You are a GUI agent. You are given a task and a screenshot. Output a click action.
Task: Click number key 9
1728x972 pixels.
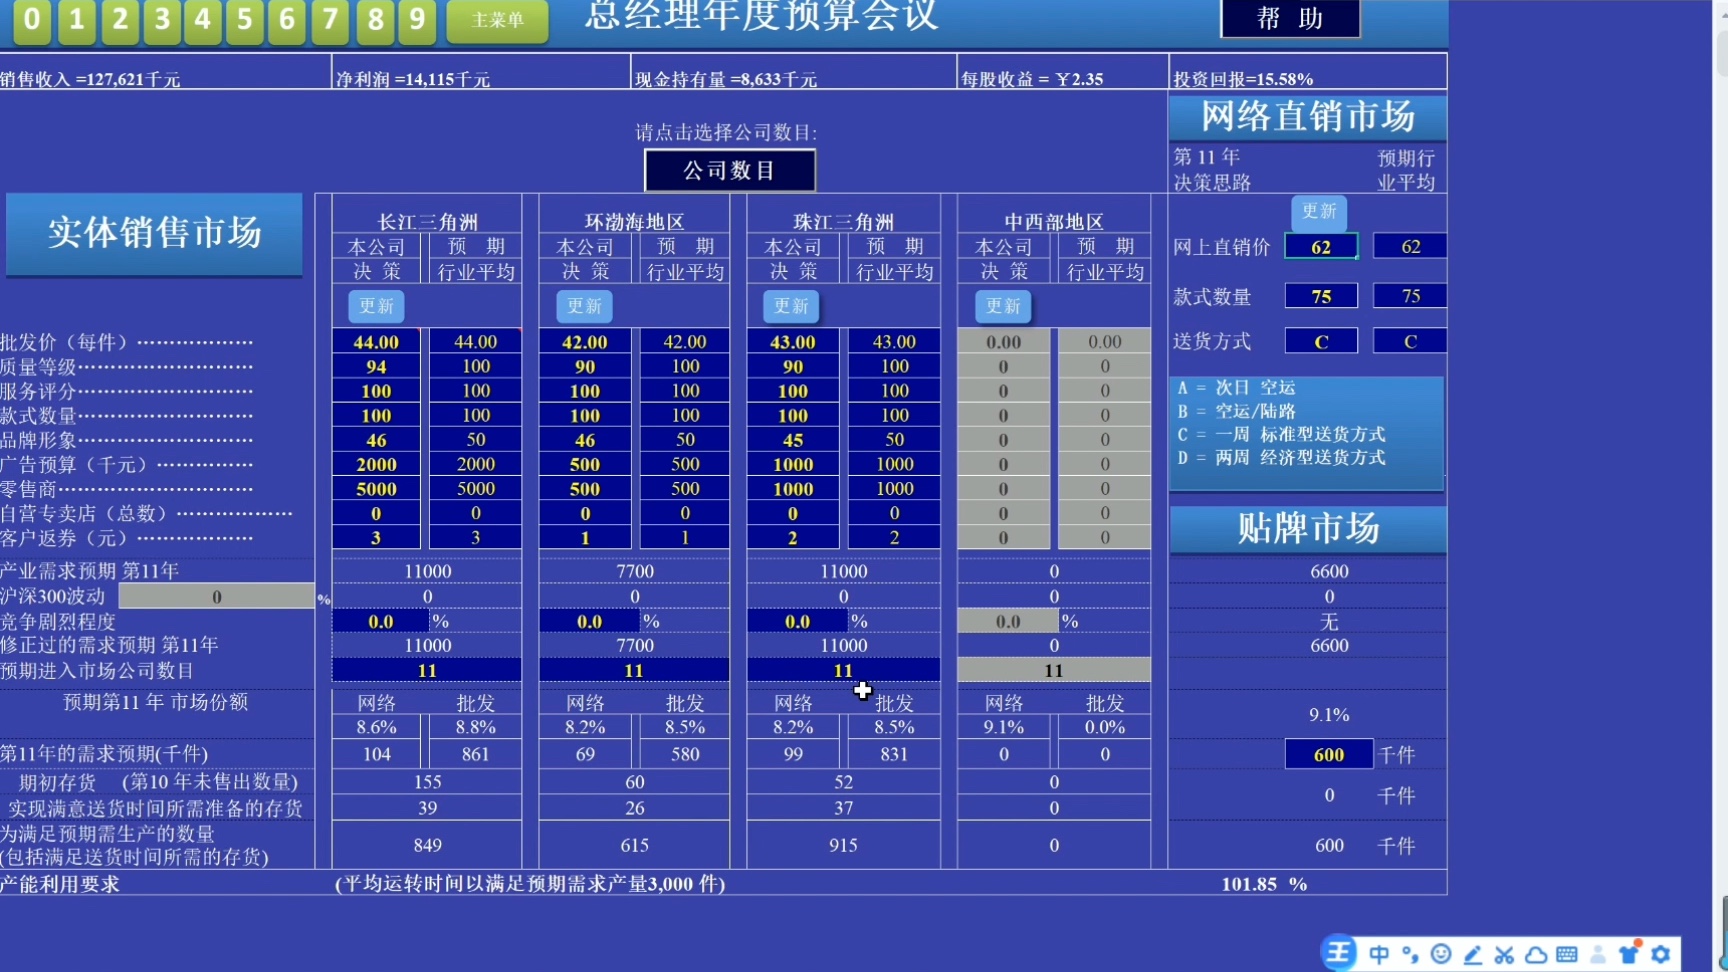(417, 19)
